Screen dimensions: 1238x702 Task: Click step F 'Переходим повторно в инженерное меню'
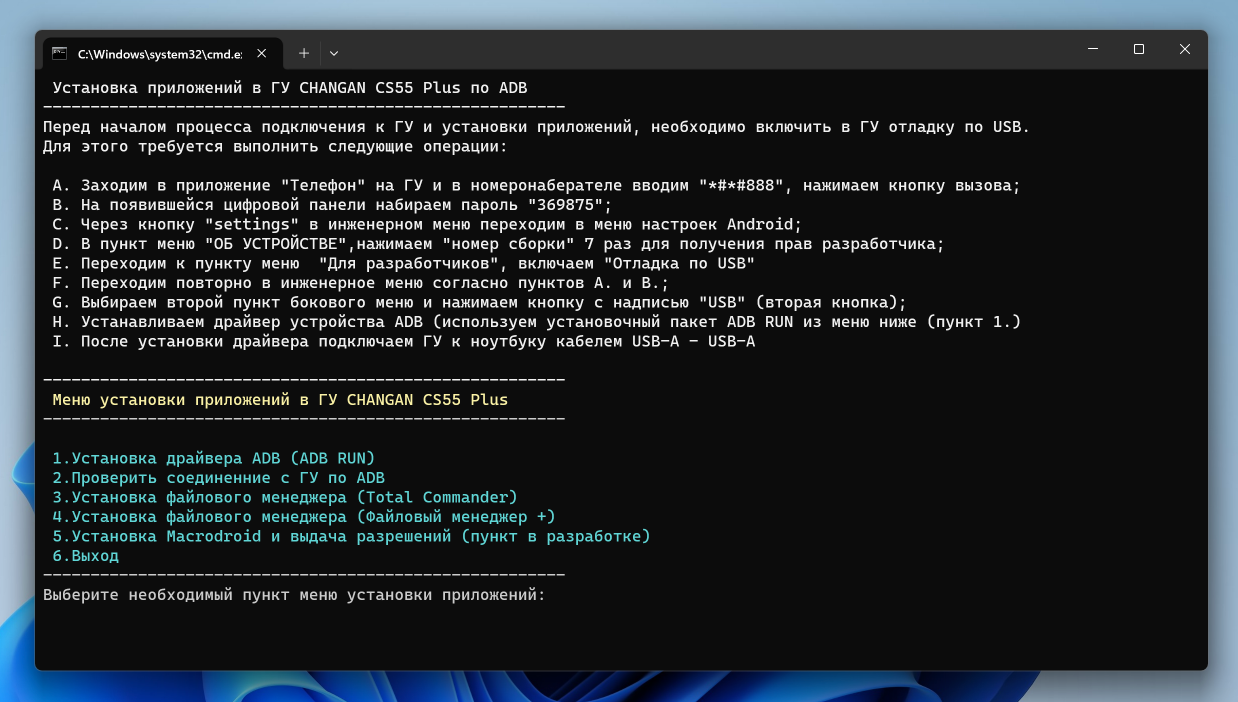click(x=361, y=283)
